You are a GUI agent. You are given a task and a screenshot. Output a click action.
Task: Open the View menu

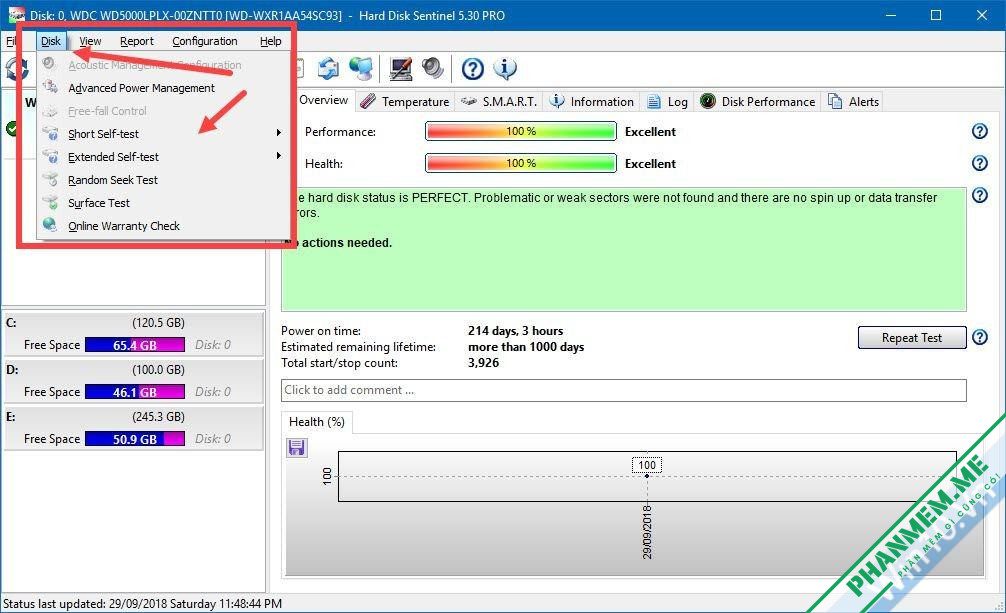(90, 41)
